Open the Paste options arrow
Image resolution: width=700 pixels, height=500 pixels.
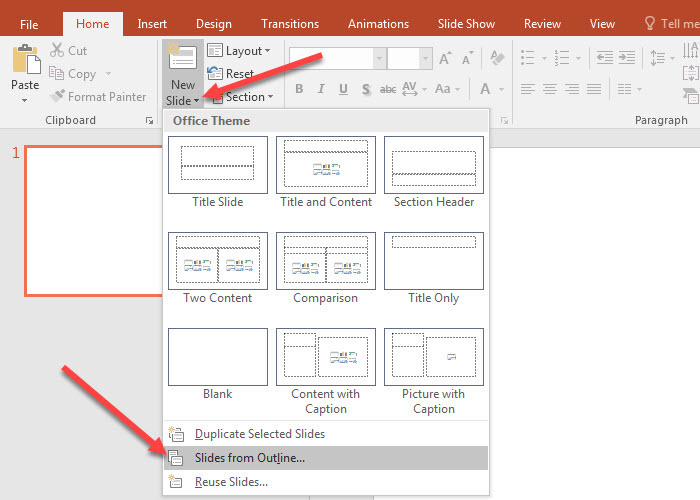[25, 100]
